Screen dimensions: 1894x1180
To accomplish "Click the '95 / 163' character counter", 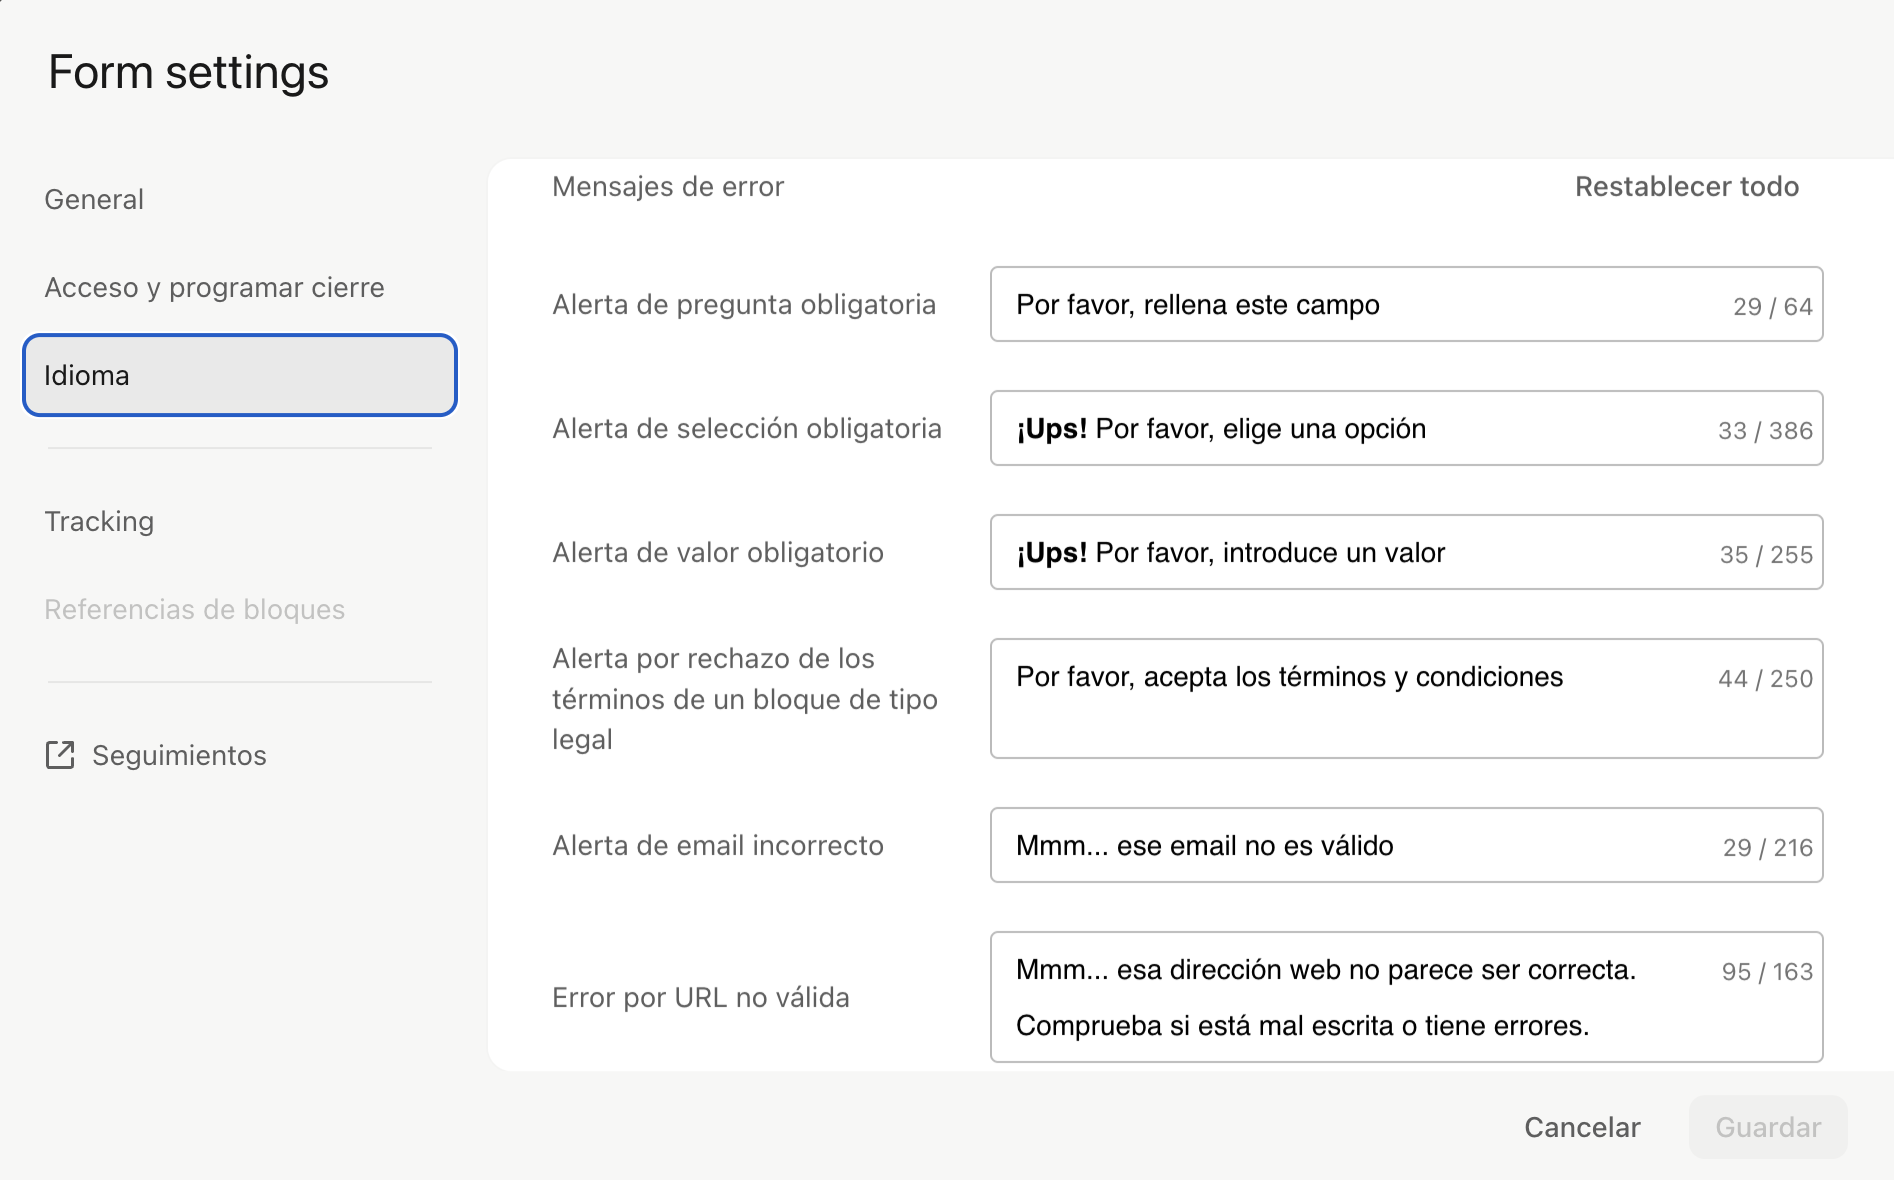I will (1767, 972).
